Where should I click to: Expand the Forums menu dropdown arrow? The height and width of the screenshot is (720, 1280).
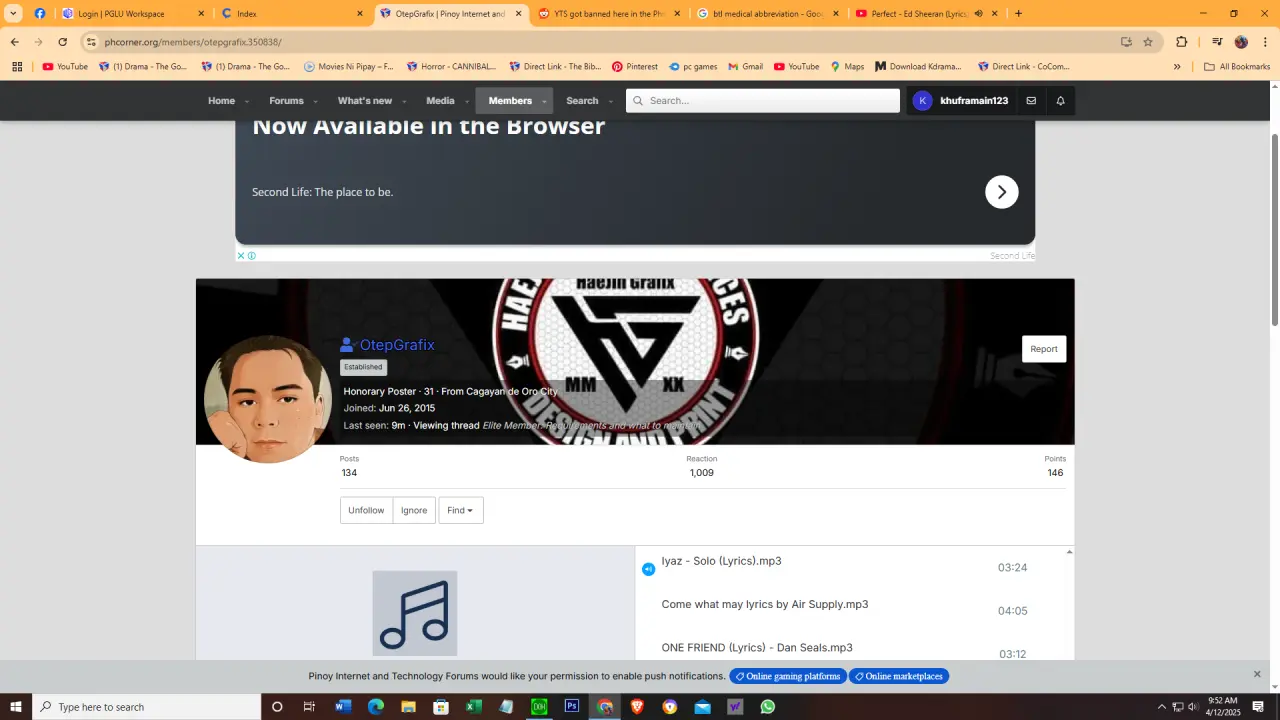pos(315,102)
